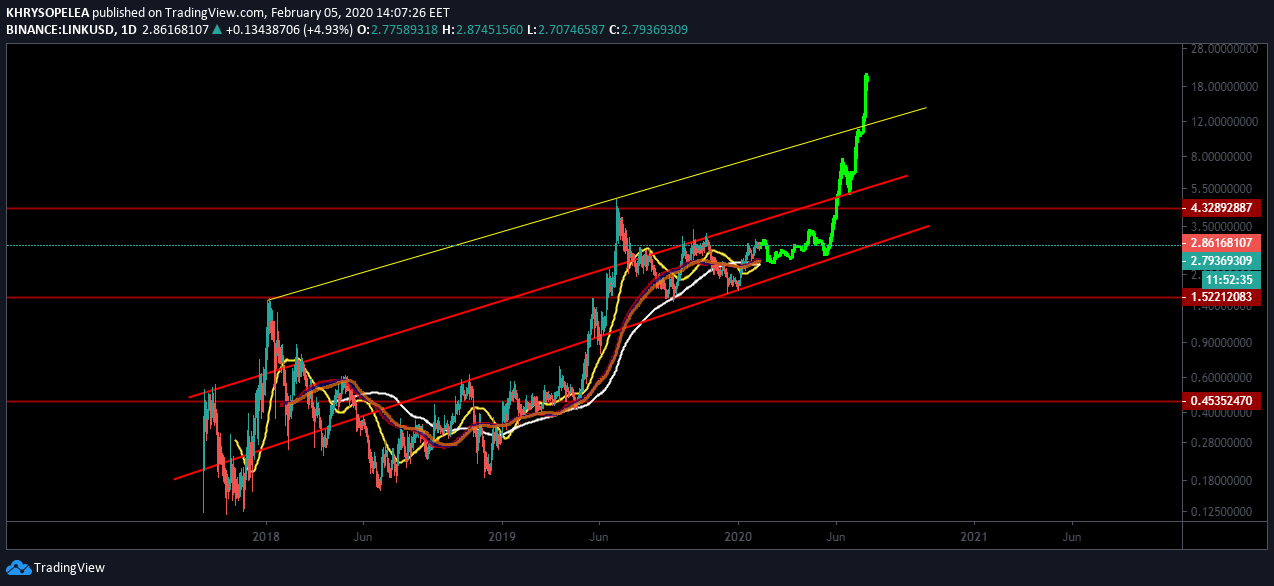
Task: Click the 0.60000000 price axis value
Action: point(1222,378)
